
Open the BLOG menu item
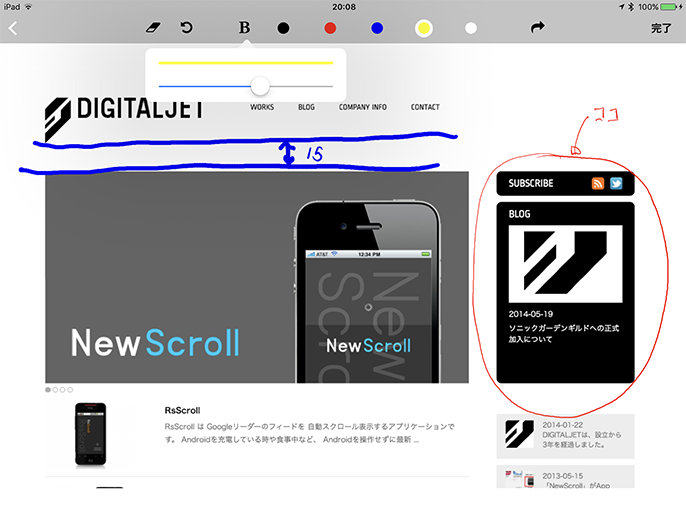(x=306, y=107)
